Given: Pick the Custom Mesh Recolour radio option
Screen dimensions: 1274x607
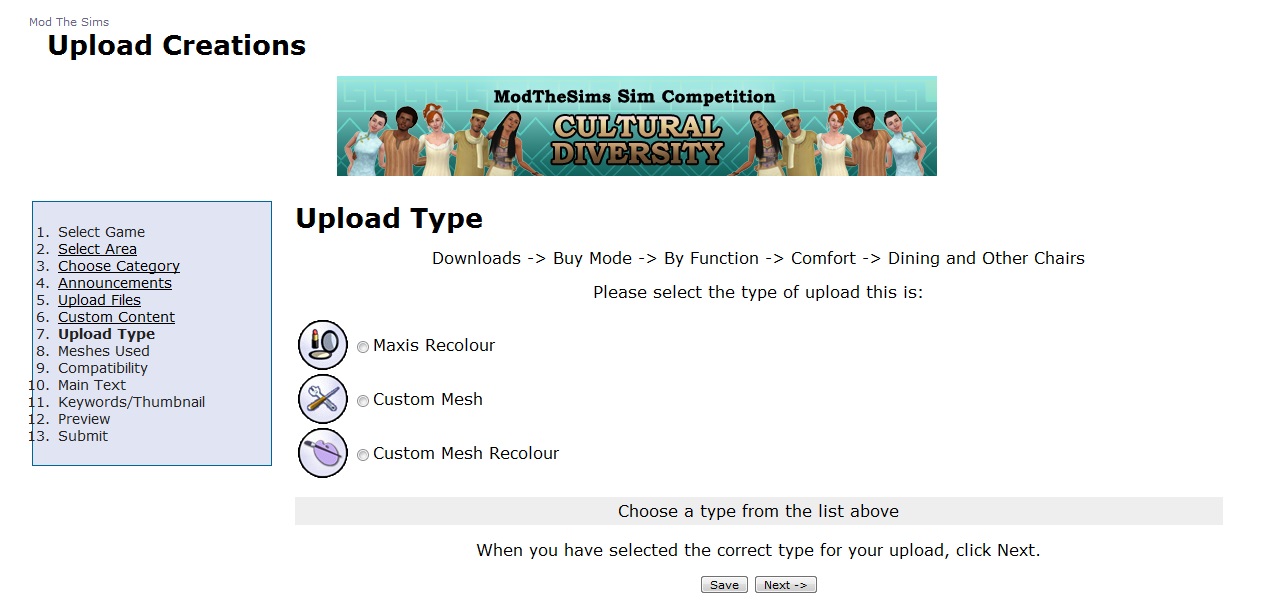Looking at the screenshot, I should point(363,455).
